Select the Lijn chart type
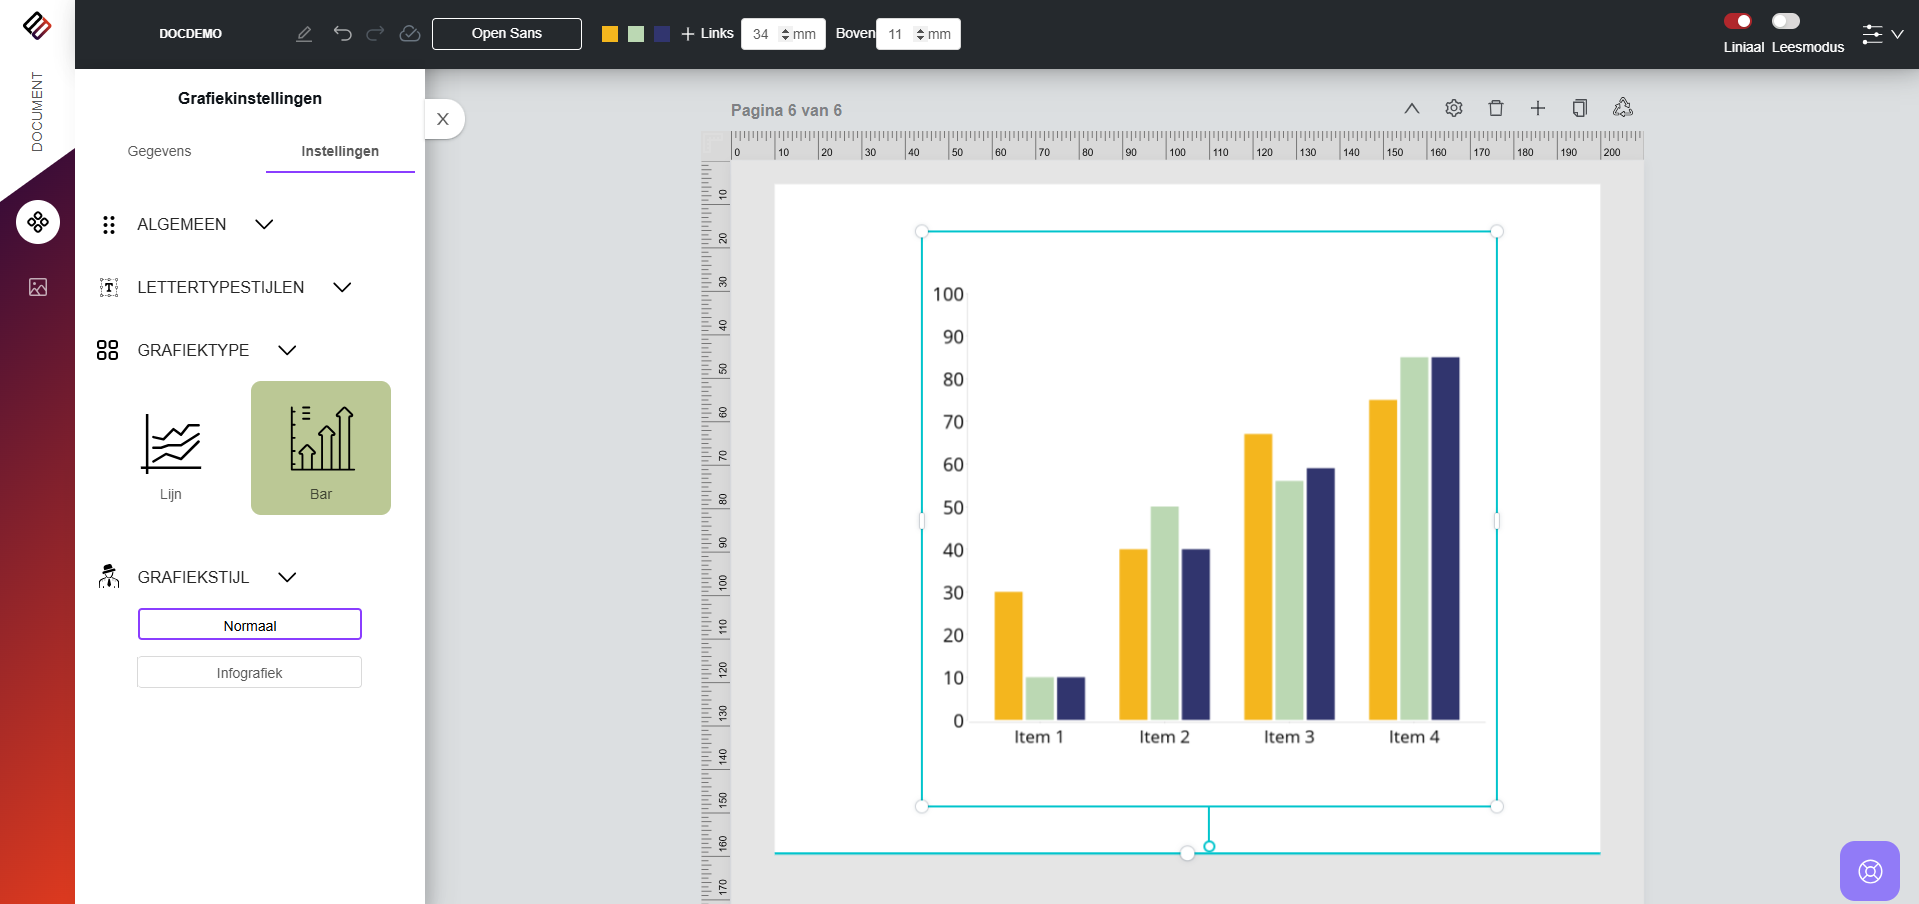 coord(171,449)
